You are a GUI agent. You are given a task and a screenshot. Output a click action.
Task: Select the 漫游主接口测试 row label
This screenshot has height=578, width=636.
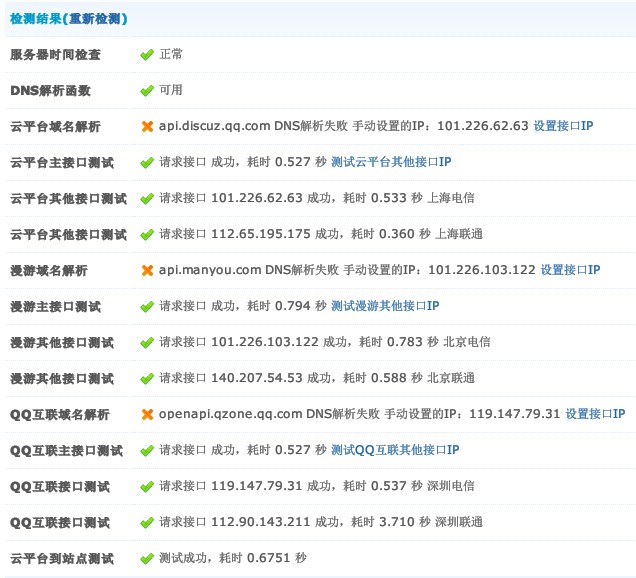pyautogui.click(x=55, y=307)
